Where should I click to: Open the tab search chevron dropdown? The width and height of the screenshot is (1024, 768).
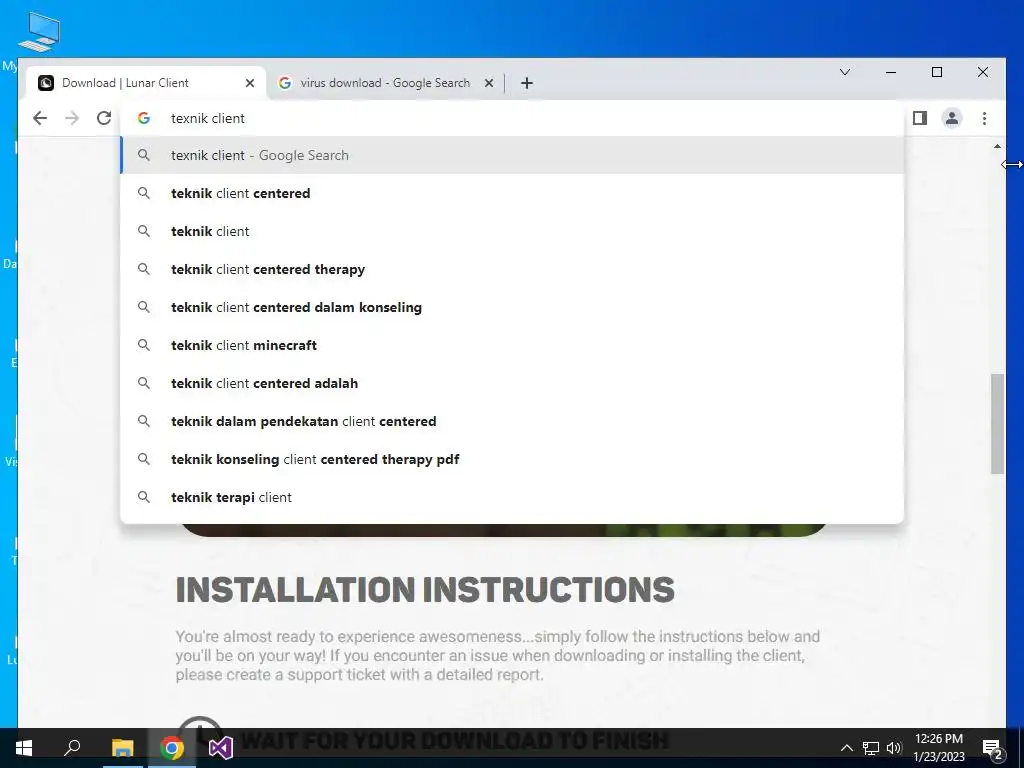[x=844, y=72]
